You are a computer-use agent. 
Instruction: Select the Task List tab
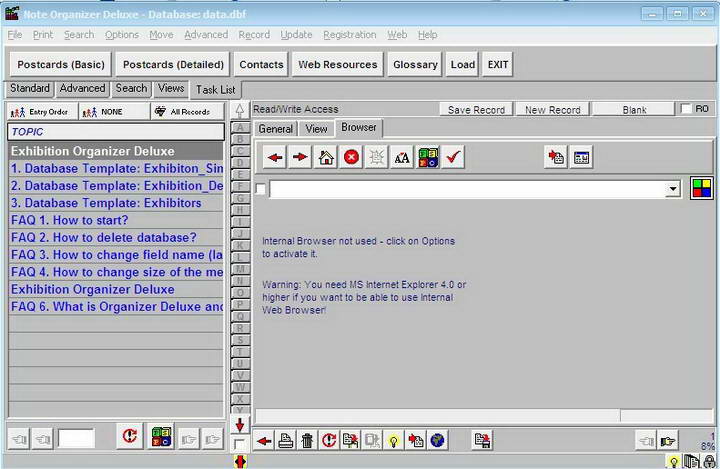tap(215, 90)
